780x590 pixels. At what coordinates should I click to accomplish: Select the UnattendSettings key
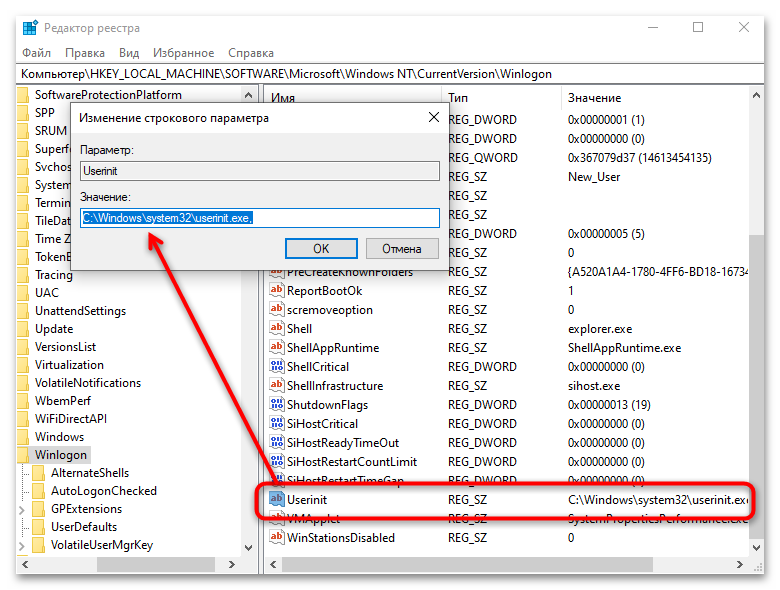coord(80,311)
